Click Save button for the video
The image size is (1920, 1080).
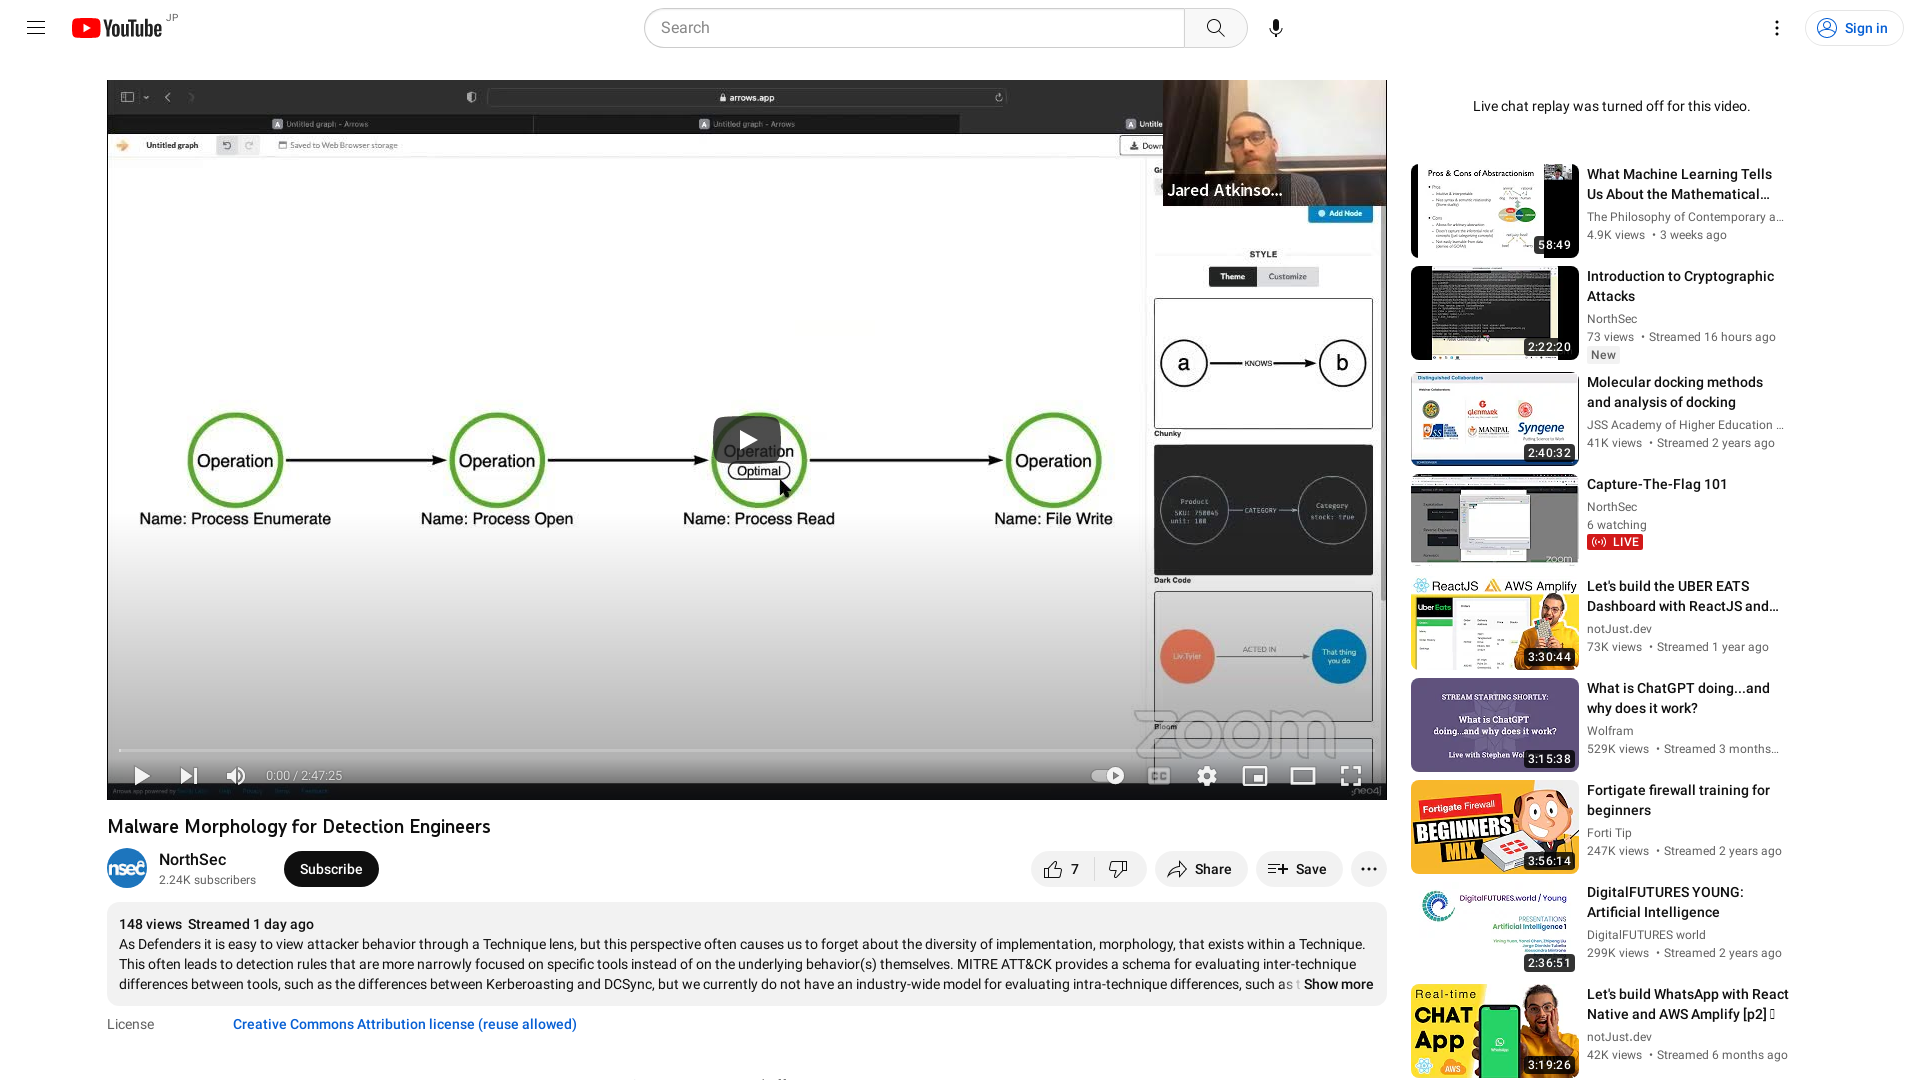tap(1298, 869)
